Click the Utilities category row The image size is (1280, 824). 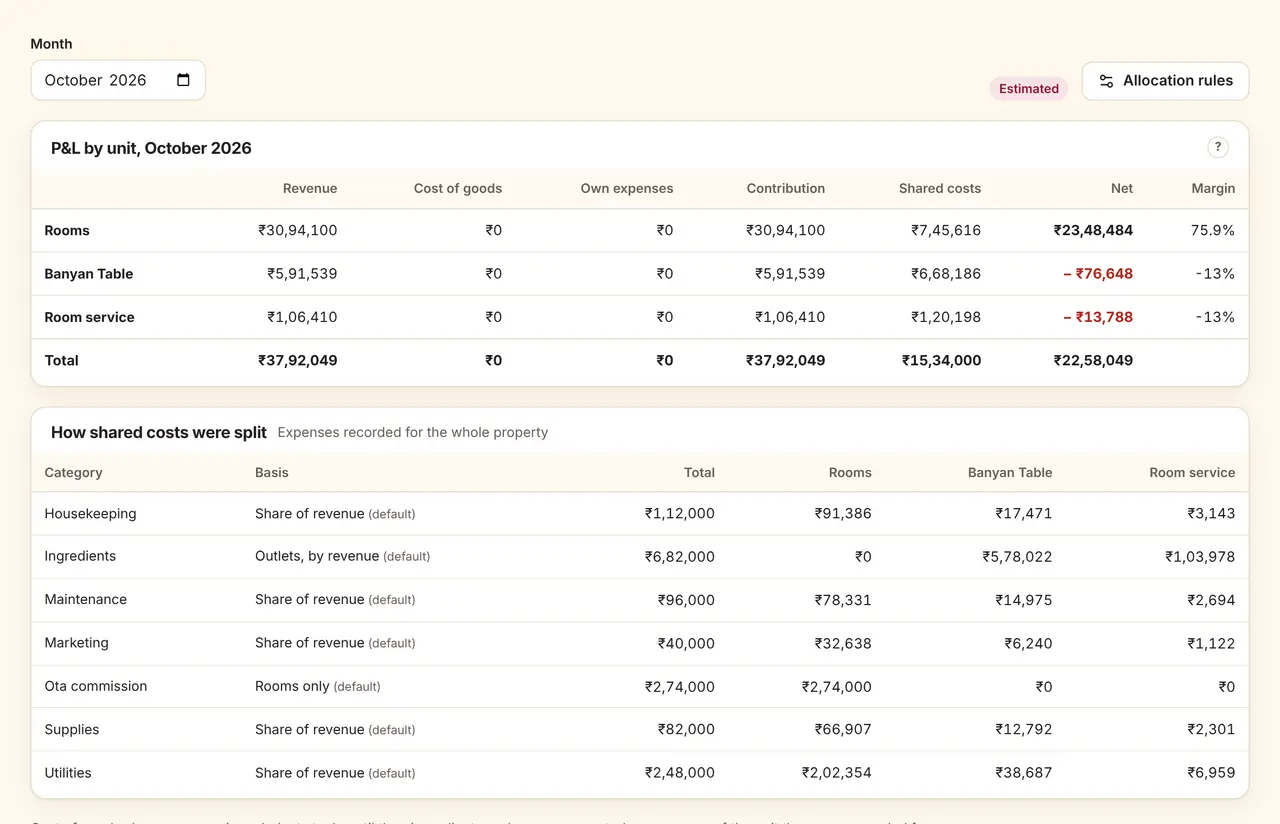pyautogui.click(x=640, y=773)
